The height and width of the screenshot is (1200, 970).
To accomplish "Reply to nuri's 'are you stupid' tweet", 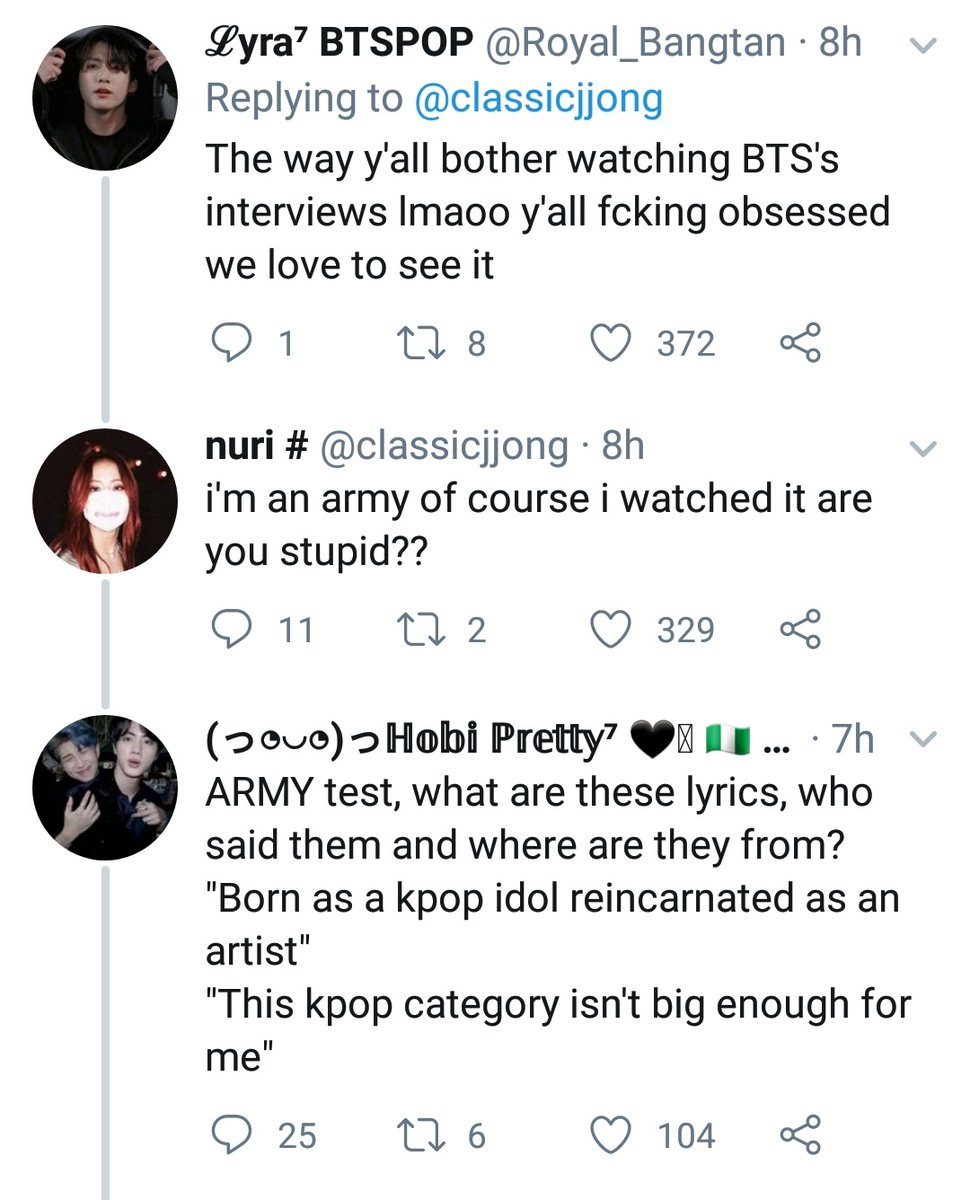I will tap(235, 630).
